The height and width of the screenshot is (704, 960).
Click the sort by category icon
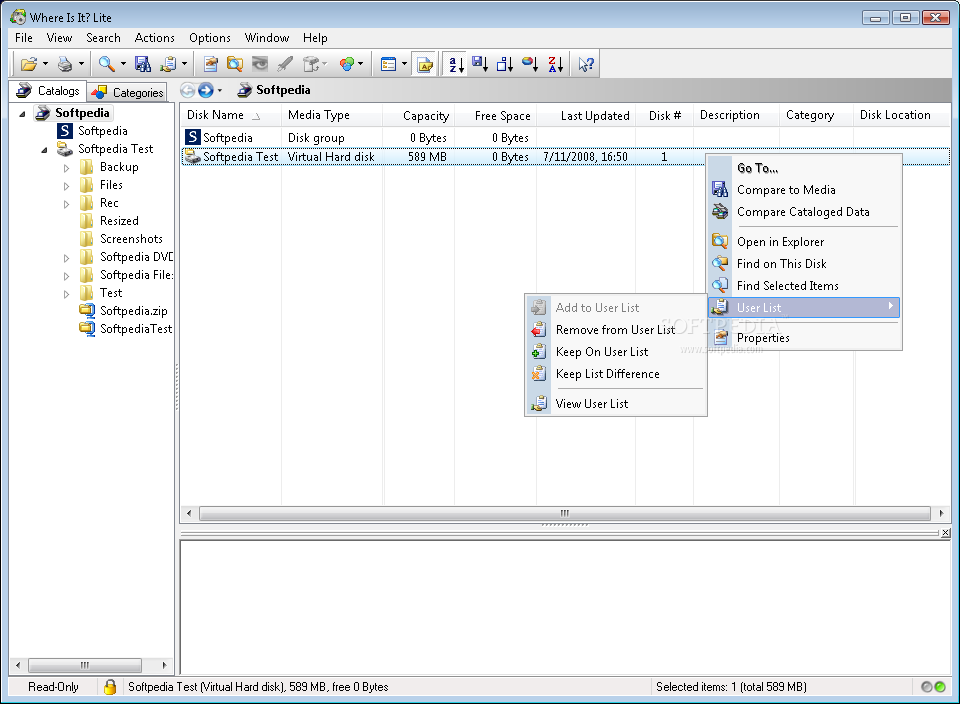pyautogui.click(x=530, y=64)
